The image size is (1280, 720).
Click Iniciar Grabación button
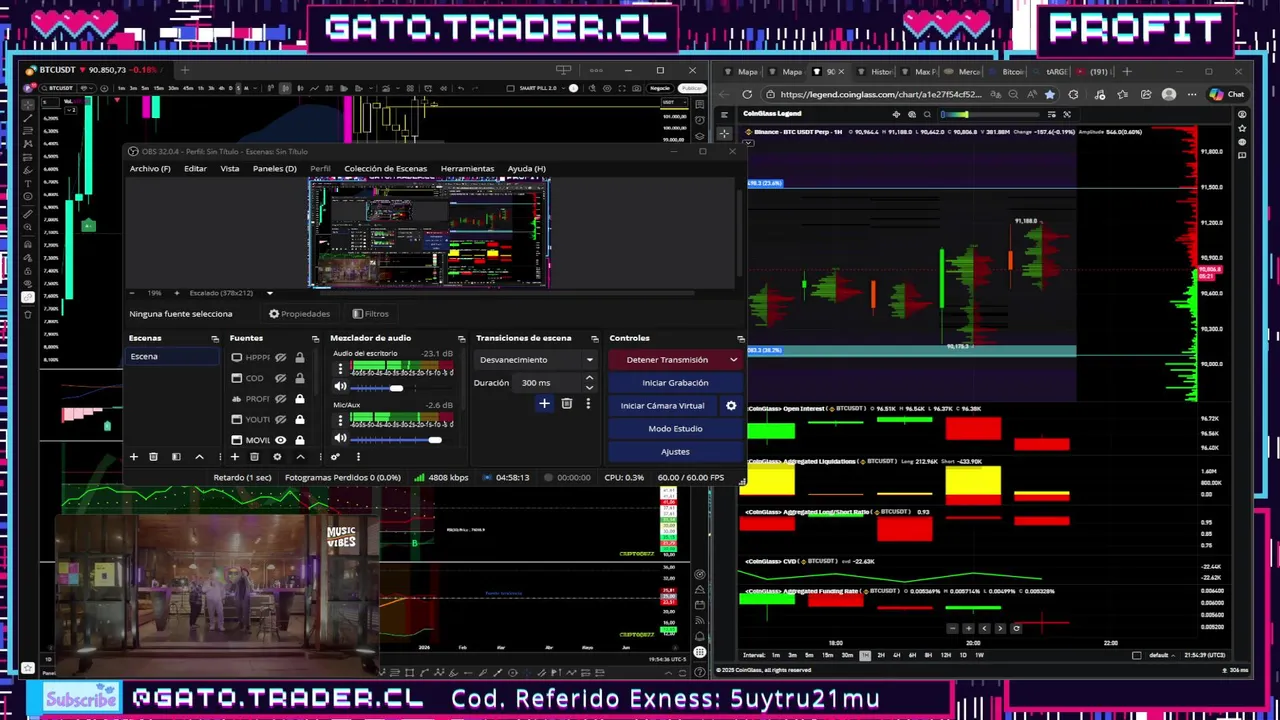point(675,383)
